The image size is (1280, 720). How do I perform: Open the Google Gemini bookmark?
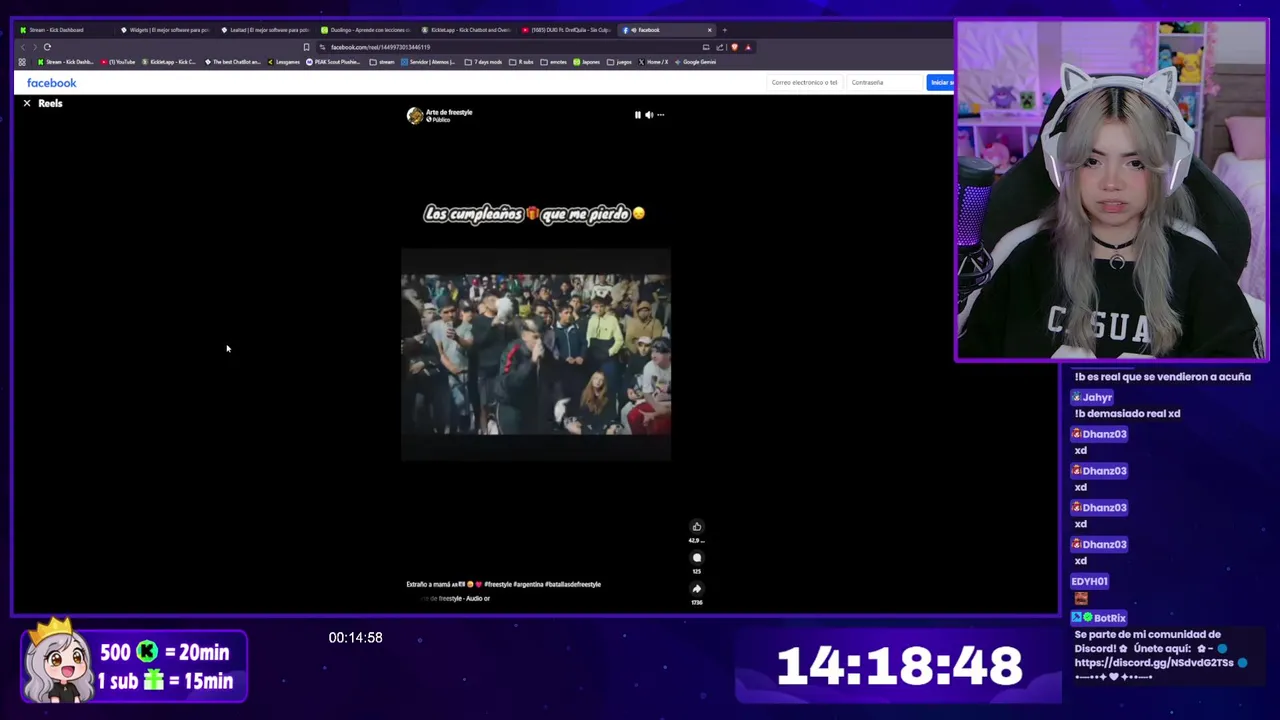pyautogui.click(x=695, y=62)
